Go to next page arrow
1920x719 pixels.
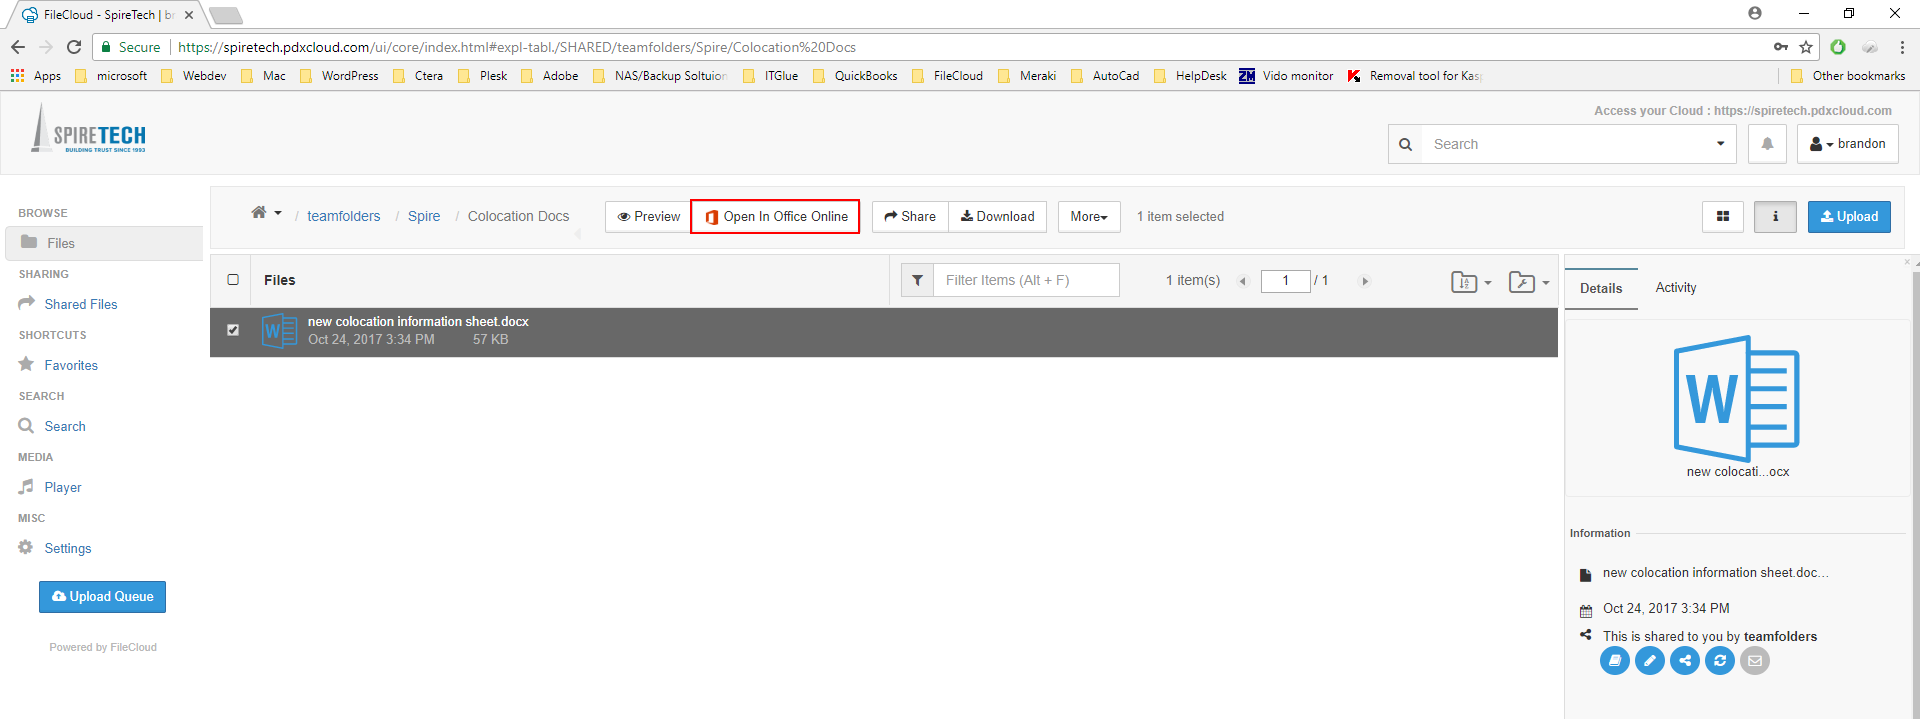point(1364,281)
